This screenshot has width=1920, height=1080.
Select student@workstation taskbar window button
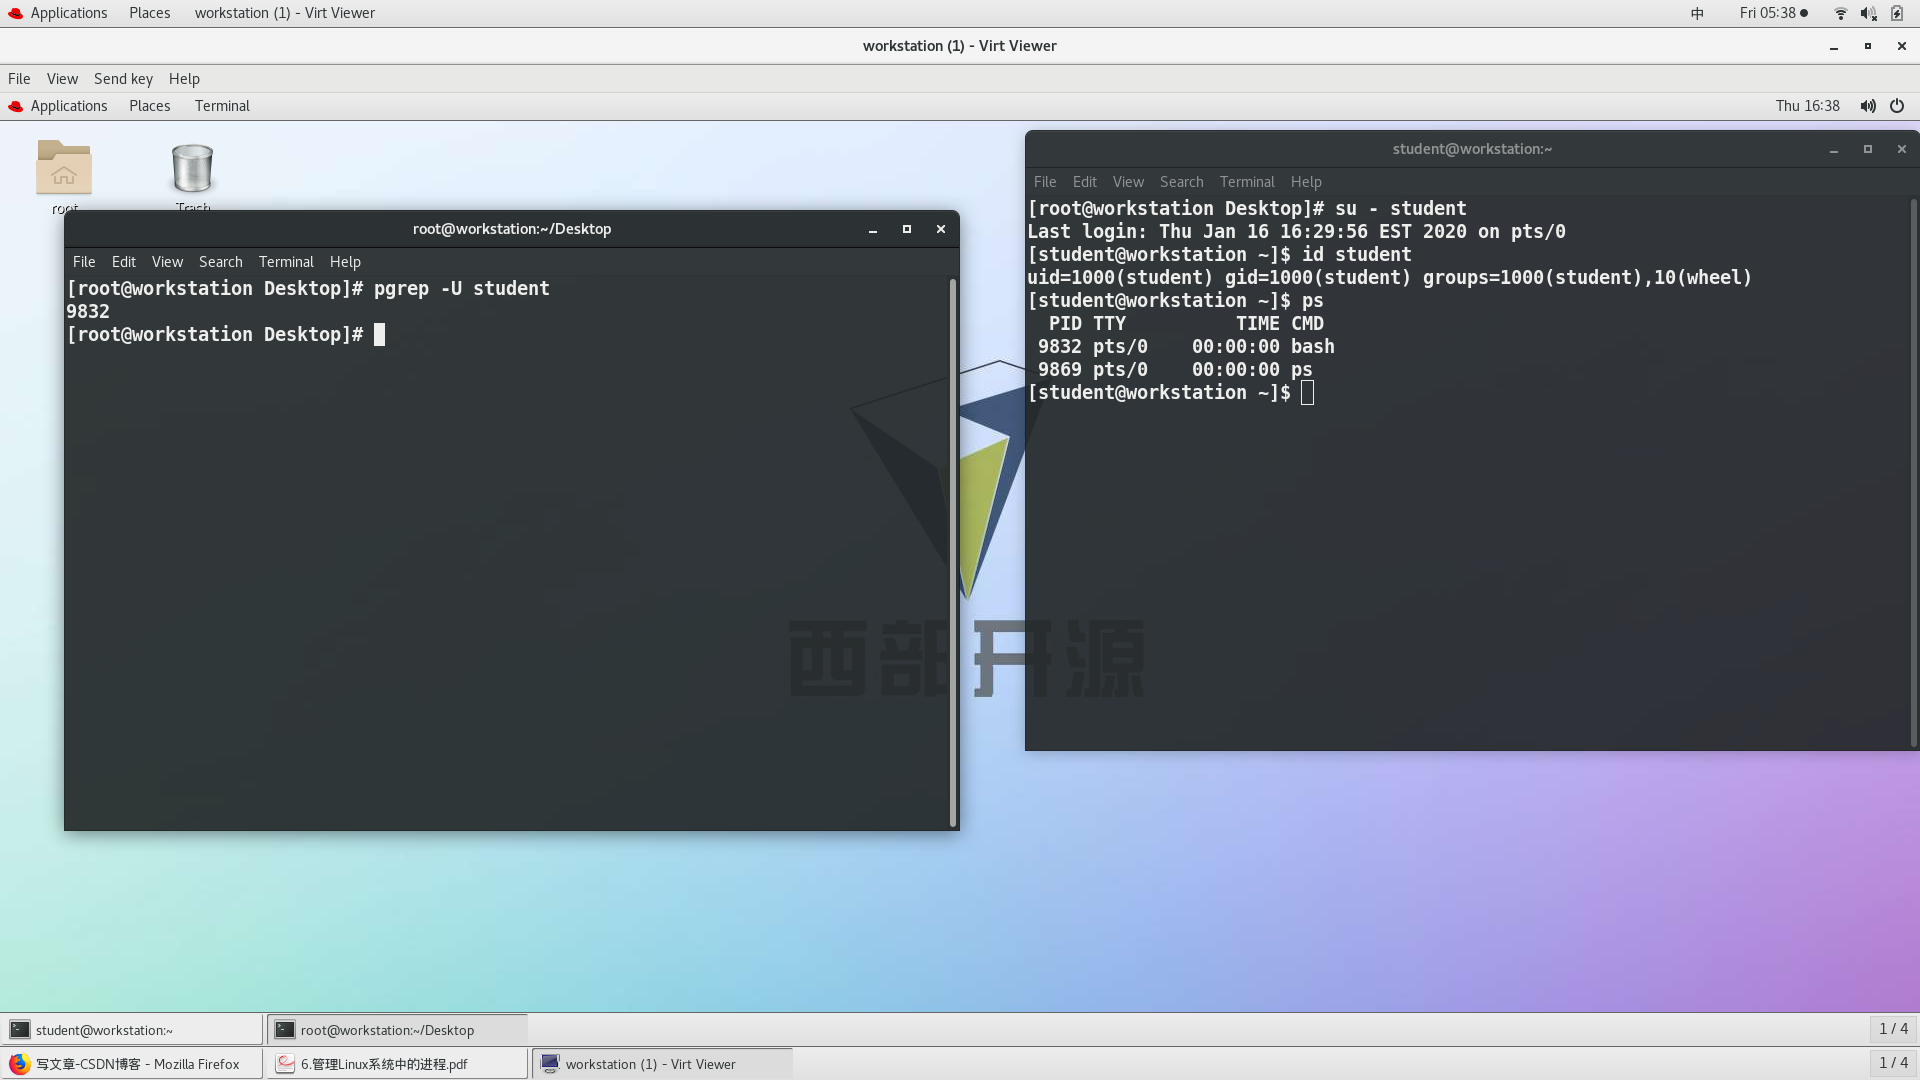(x=132, y=1030)
